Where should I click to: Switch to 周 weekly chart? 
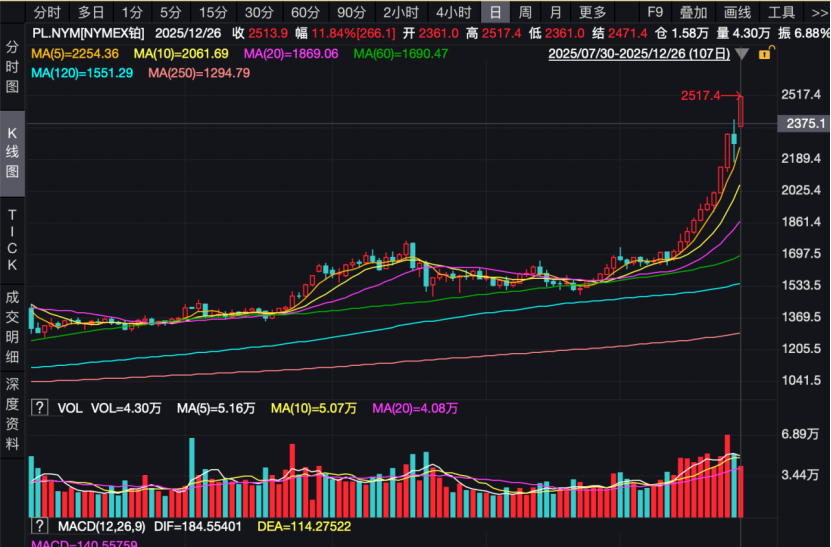click(525, 12)
